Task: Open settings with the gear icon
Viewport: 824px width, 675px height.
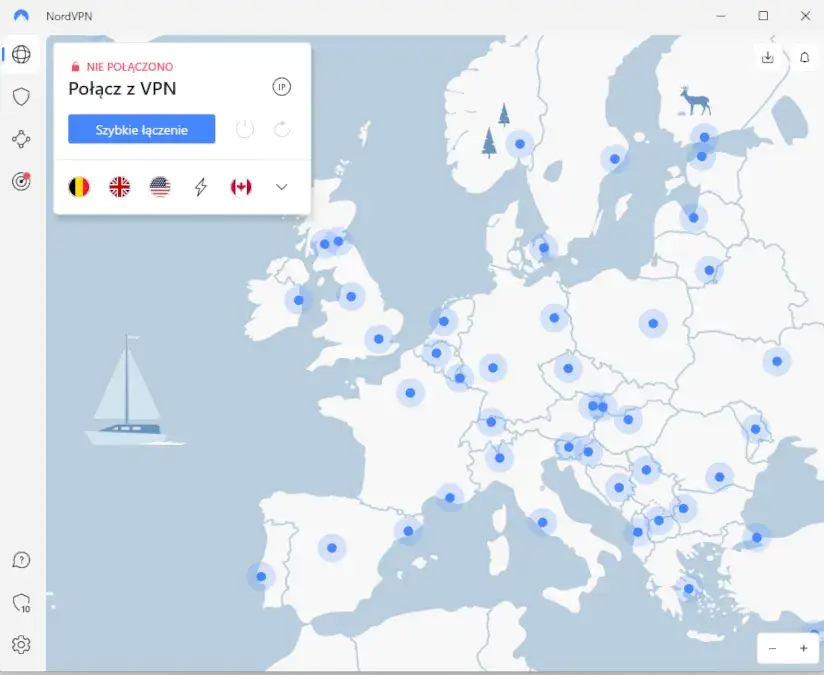Action: coord(21,645)
